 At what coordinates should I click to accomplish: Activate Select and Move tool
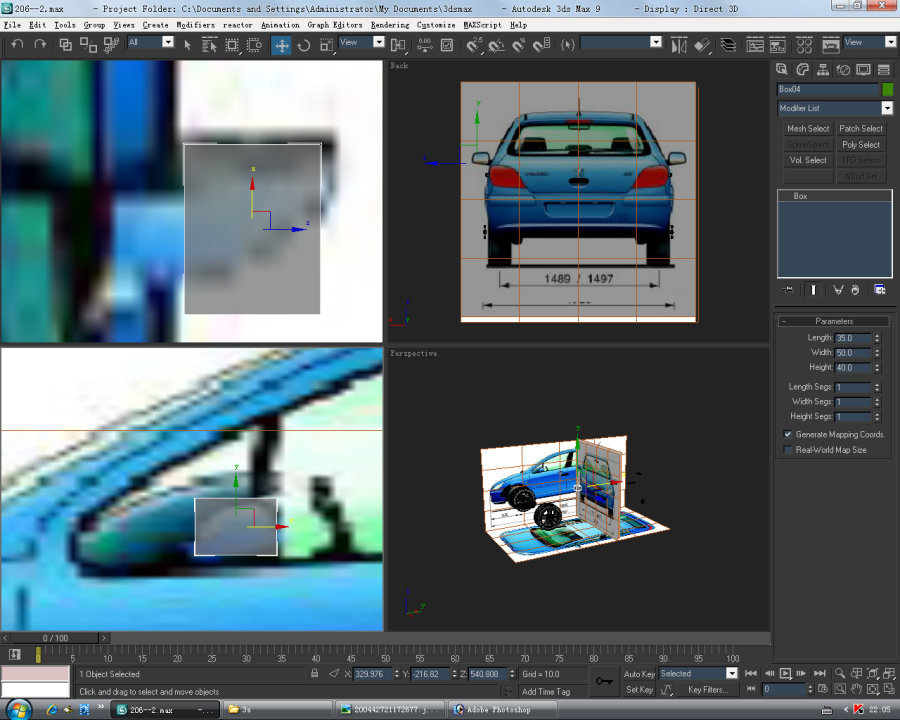281,45
